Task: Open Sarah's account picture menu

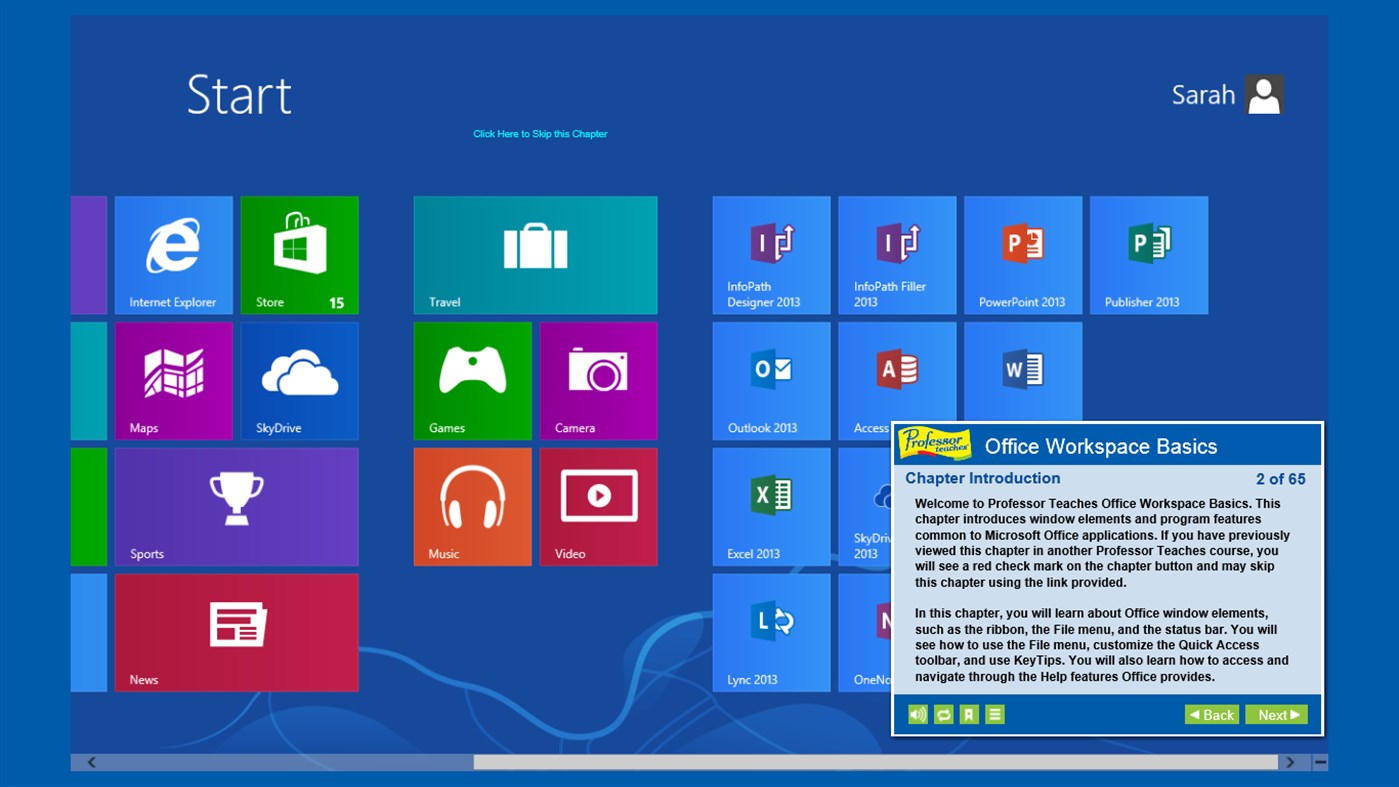Action: tap(1263, 93)
